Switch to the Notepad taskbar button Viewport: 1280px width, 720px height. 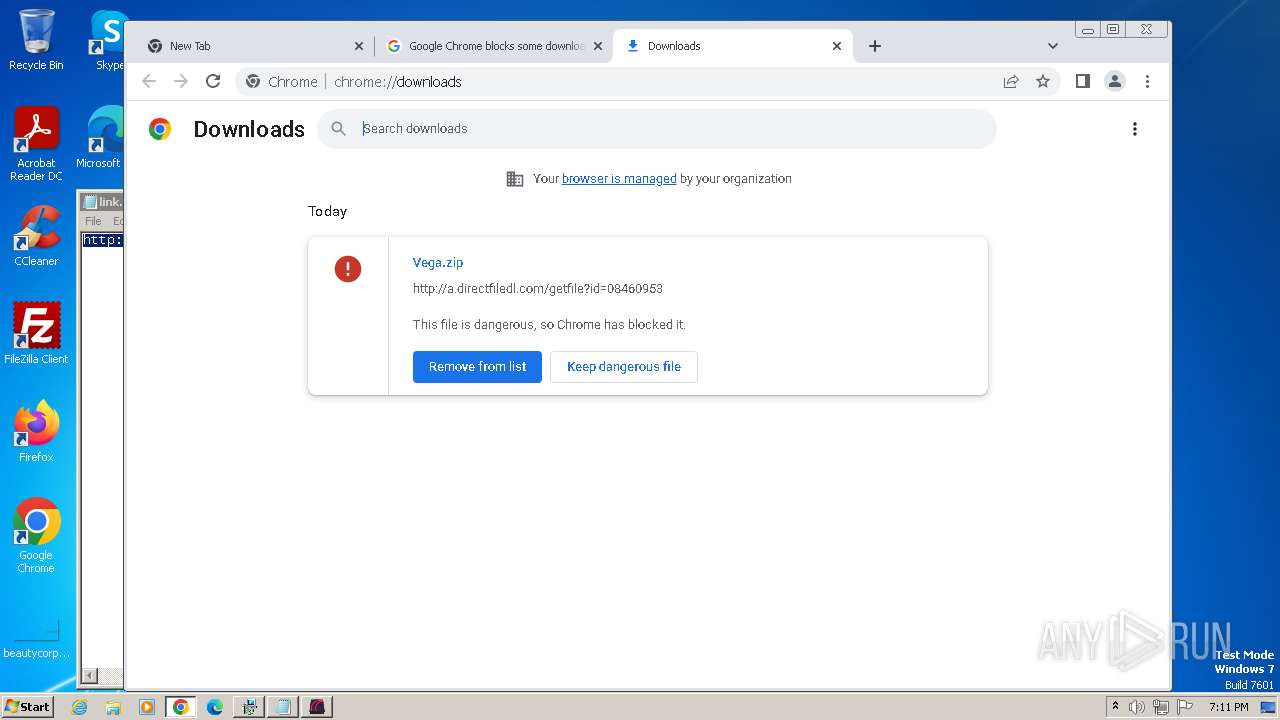283,707
